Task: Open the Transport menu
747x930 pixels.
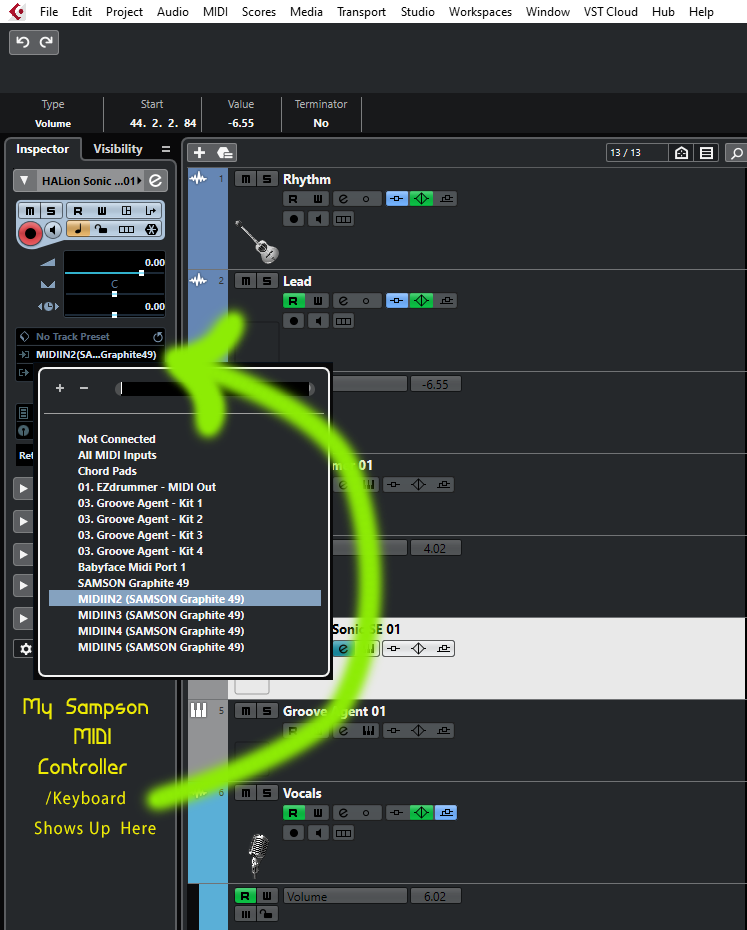Action: point(361,12)
